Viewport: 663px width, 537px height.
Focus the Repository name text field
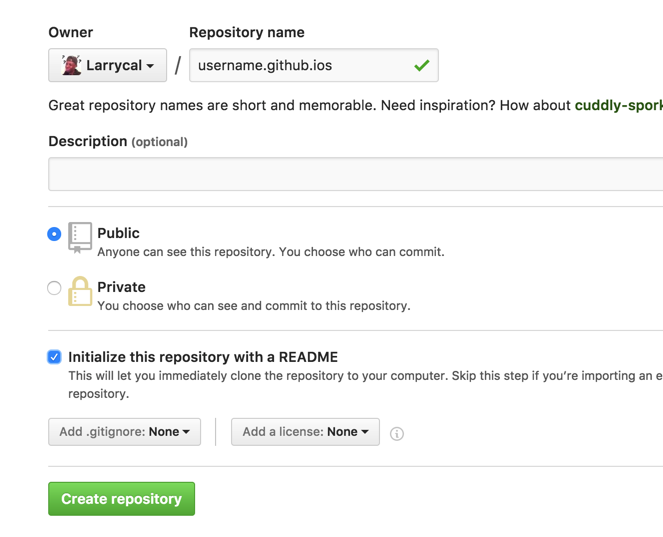tap(300, 66)
